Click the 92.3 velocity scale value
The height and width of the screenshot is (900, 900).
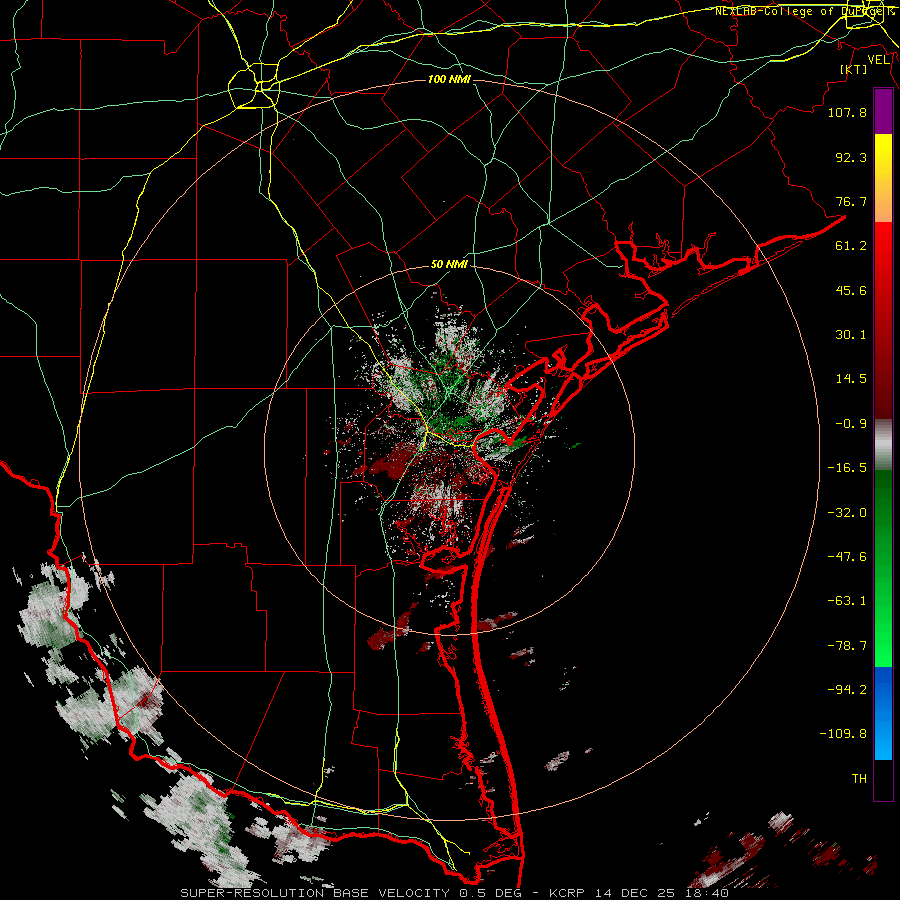coord(851,157)
